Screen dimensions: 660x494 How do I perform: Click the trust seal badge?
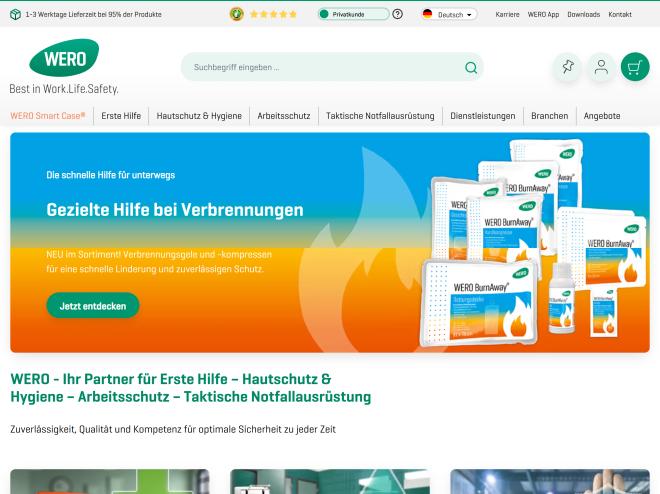[x=237, y=14]
